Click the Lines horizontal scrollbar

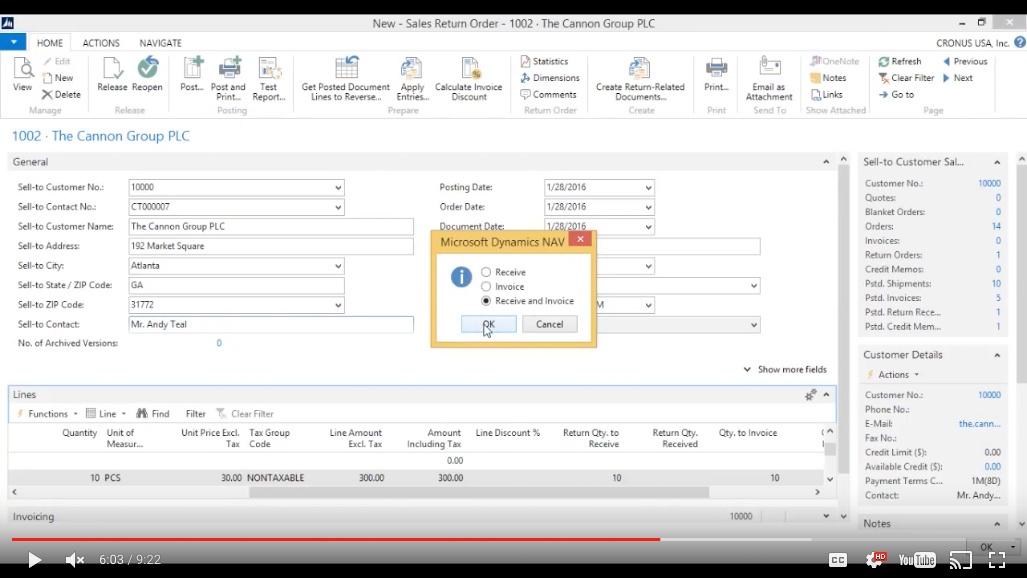click(x=479, y=492)
